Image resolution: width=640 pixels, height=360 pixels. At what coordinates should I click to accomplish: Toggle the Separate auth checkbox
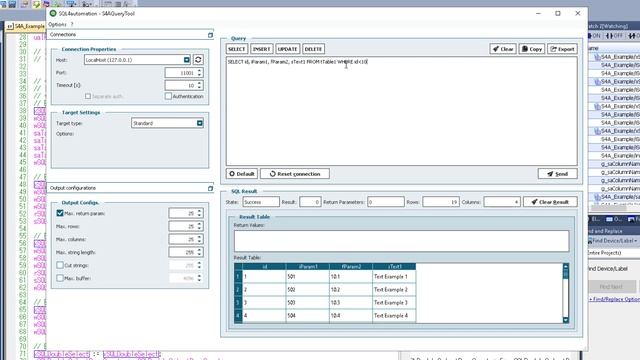88,96
